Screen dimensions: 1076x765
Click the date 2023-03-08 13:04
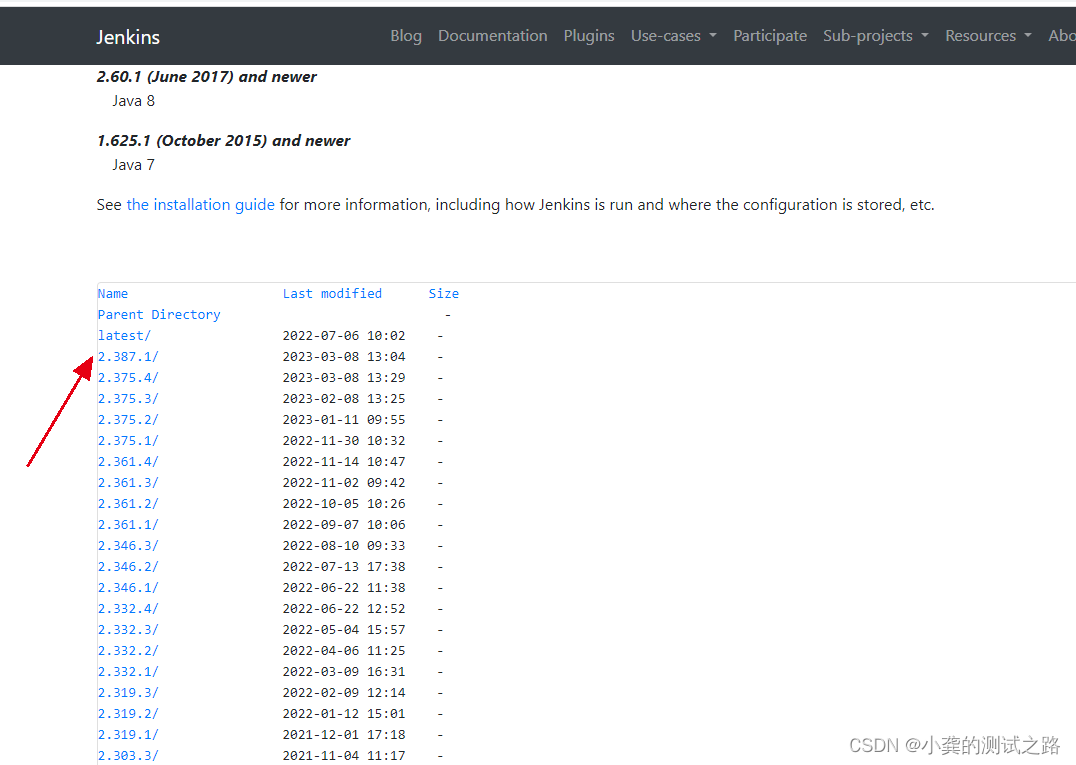344,357
